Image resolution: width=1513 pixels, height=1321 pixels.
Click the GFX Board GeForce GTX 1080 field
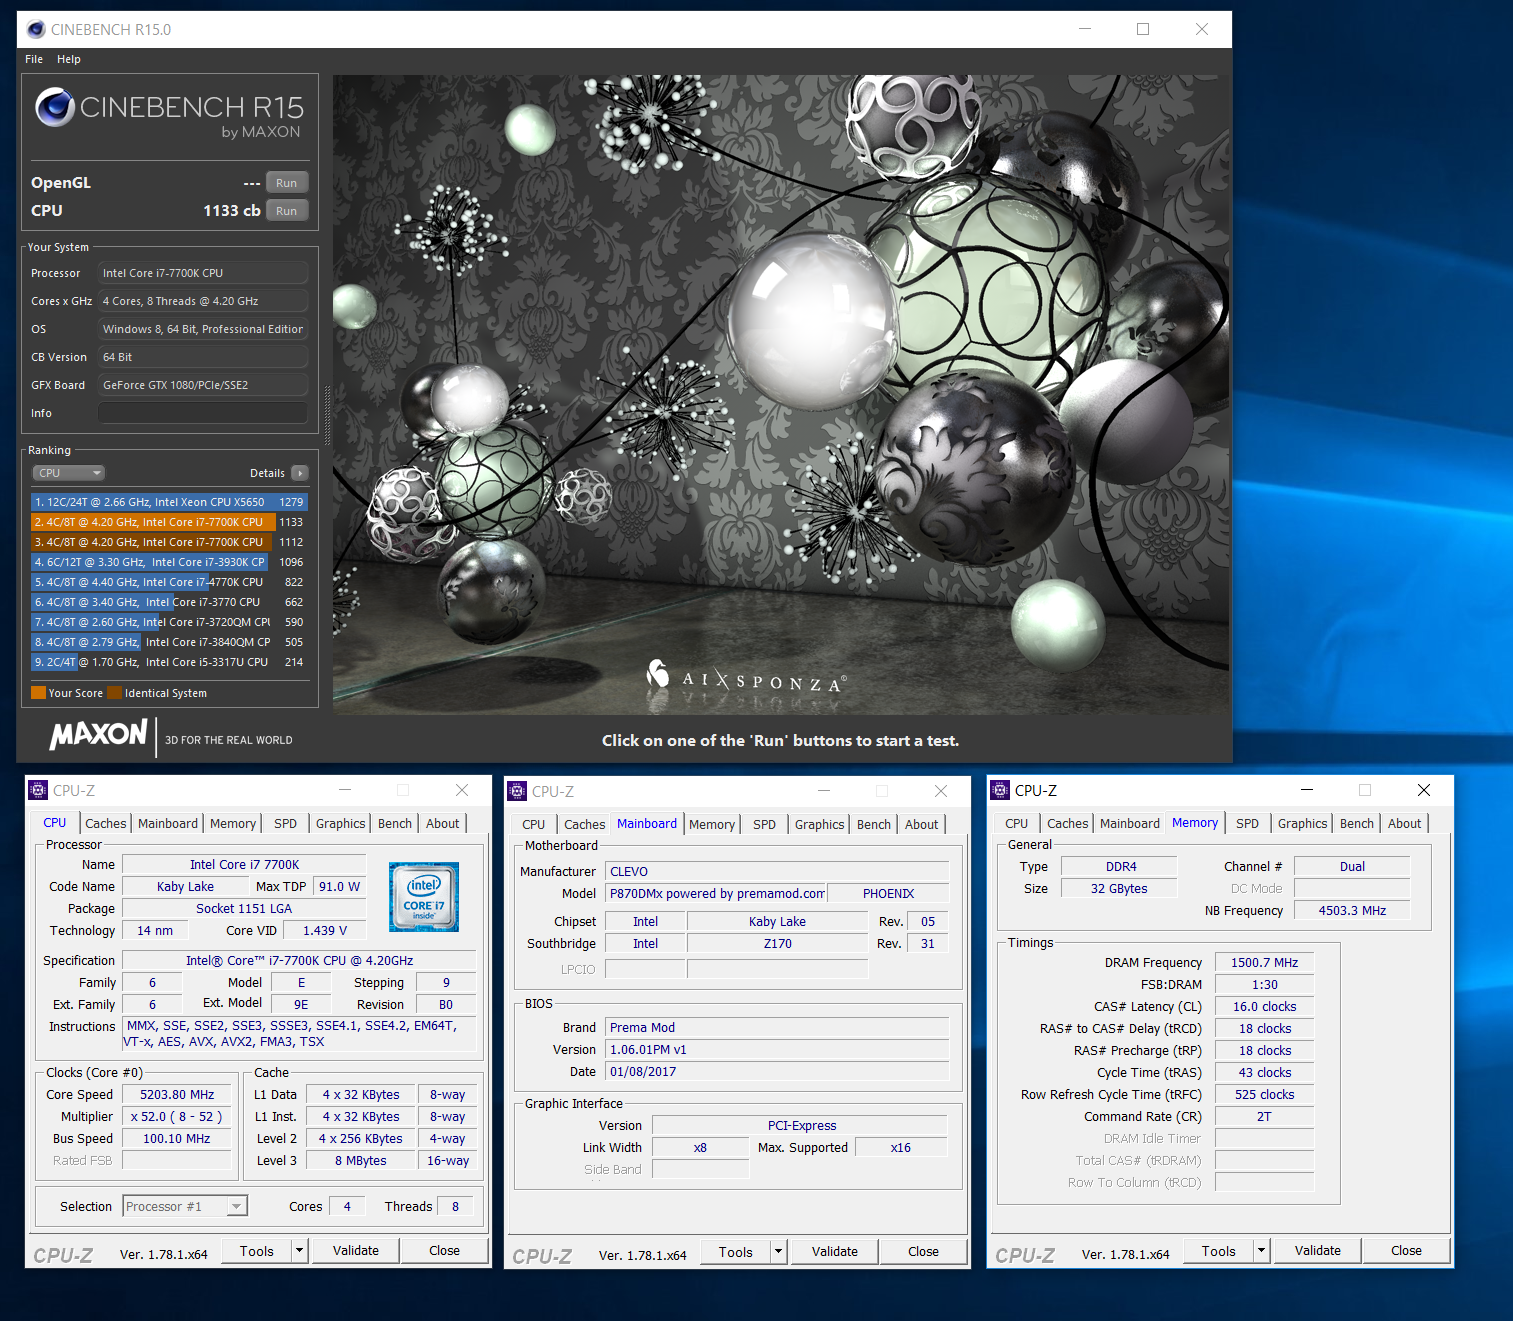point(203,385)
